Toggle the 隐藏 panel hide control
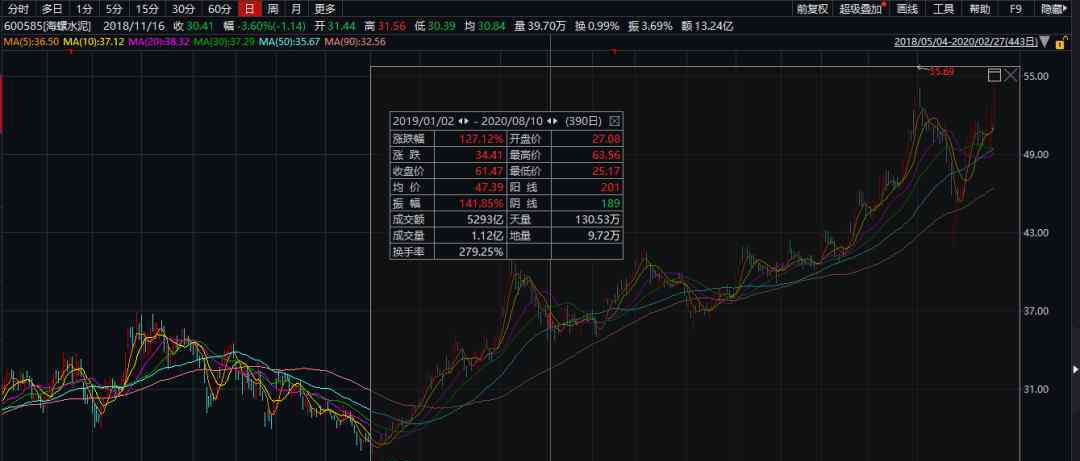 pyautogui.click(x=1053, y=8)
